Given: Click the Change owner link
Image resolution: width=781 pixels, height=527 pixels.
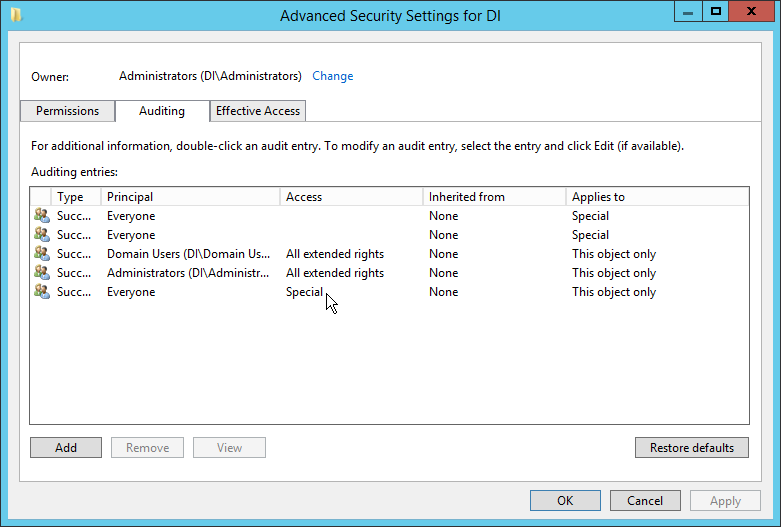Looking at the screenshot, I should (333, 76).
